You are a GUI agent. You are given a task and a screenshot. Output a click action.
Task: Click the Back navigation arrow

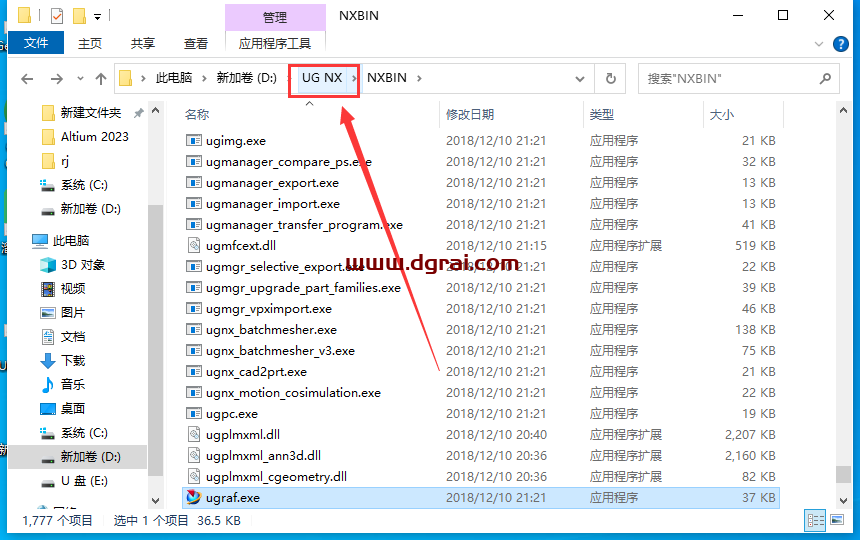pos(27,79)
